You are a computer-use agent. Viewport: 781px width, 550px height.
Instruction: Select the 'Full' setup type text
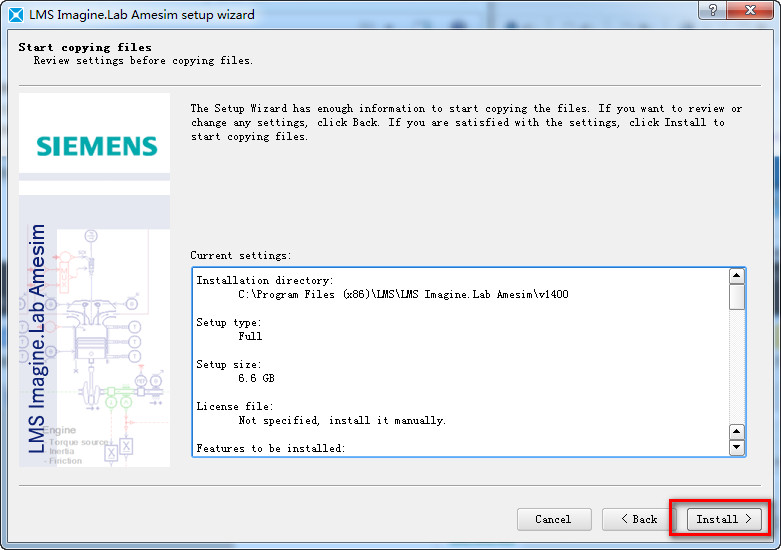tap(250, 336)
